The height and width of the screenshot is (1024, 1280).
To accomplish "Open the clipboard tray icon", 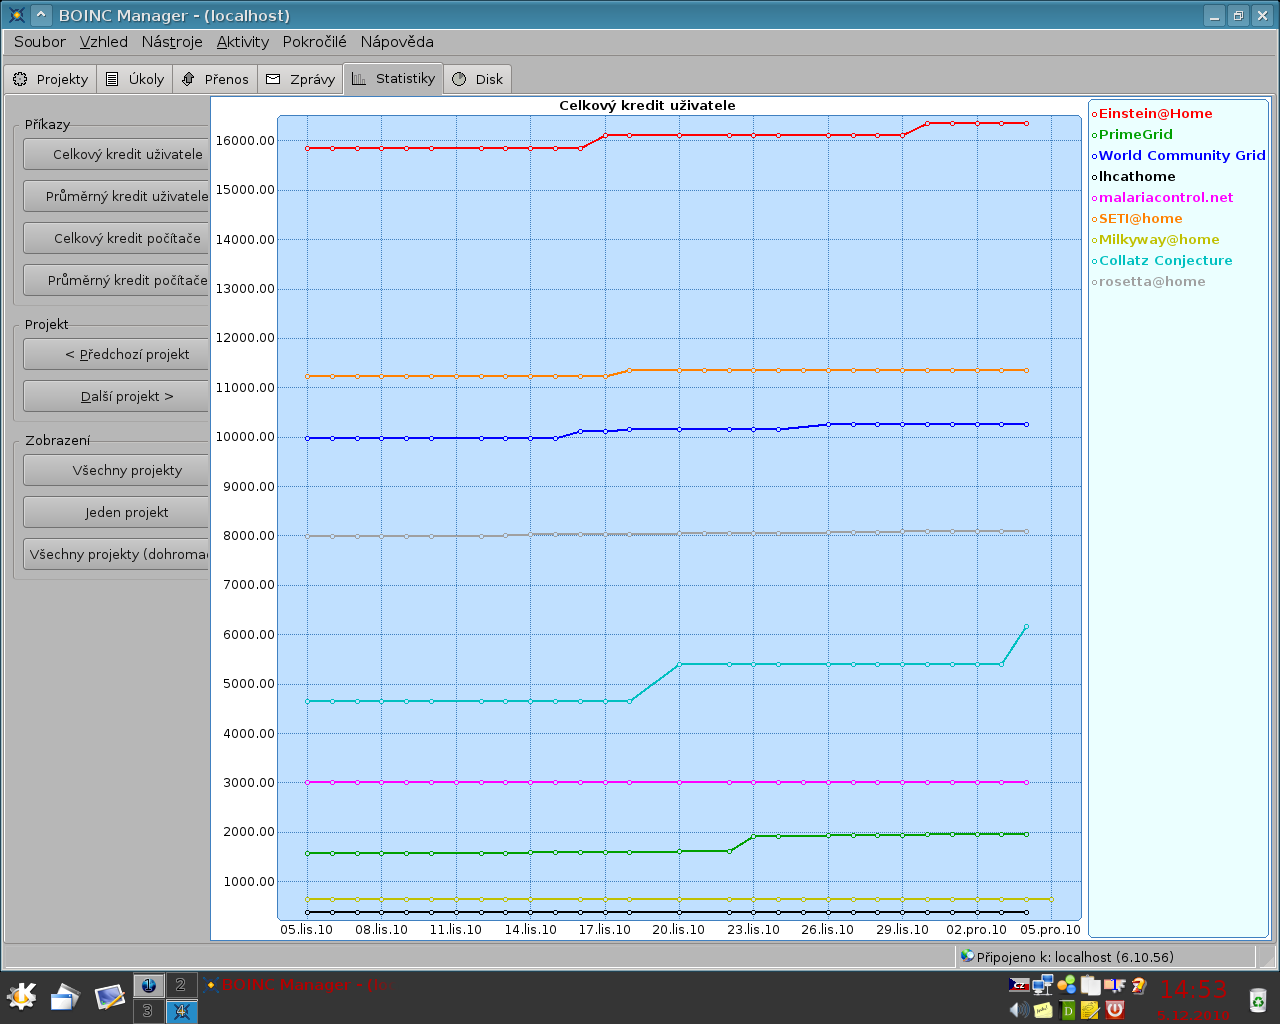I will pyautogui.click(x=1091, y=985).
